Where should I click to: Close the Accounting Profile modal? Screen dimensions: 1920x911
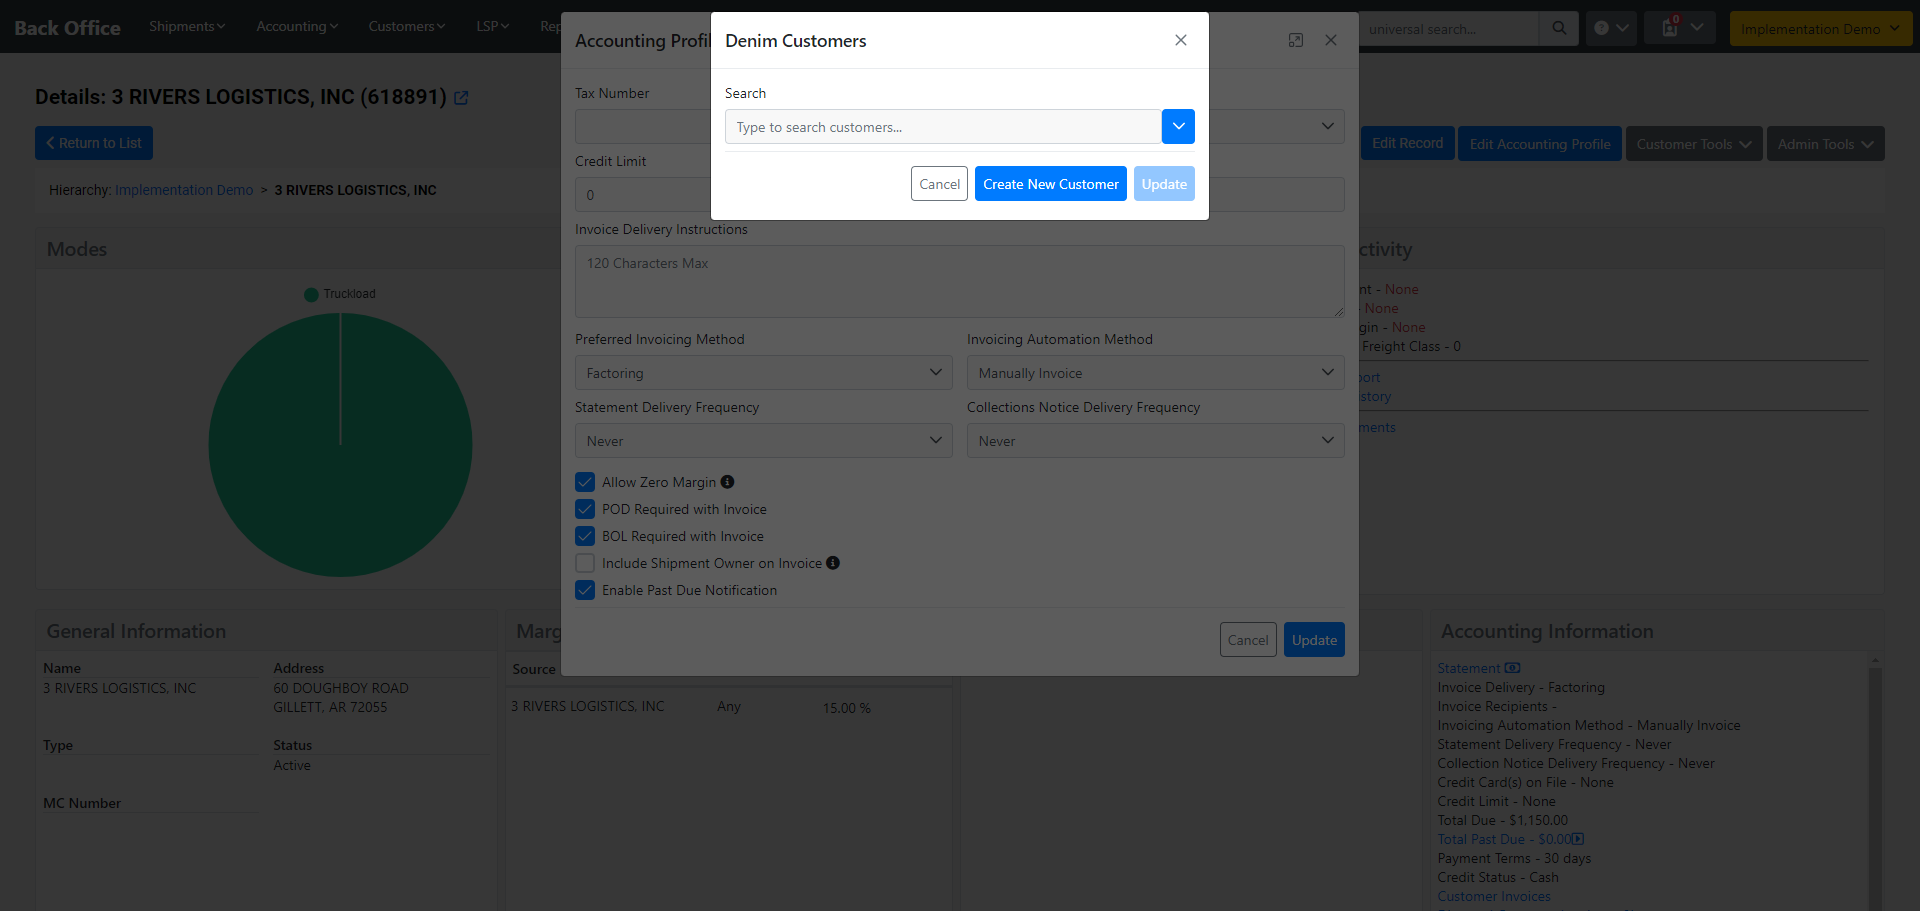point(1331,40)
